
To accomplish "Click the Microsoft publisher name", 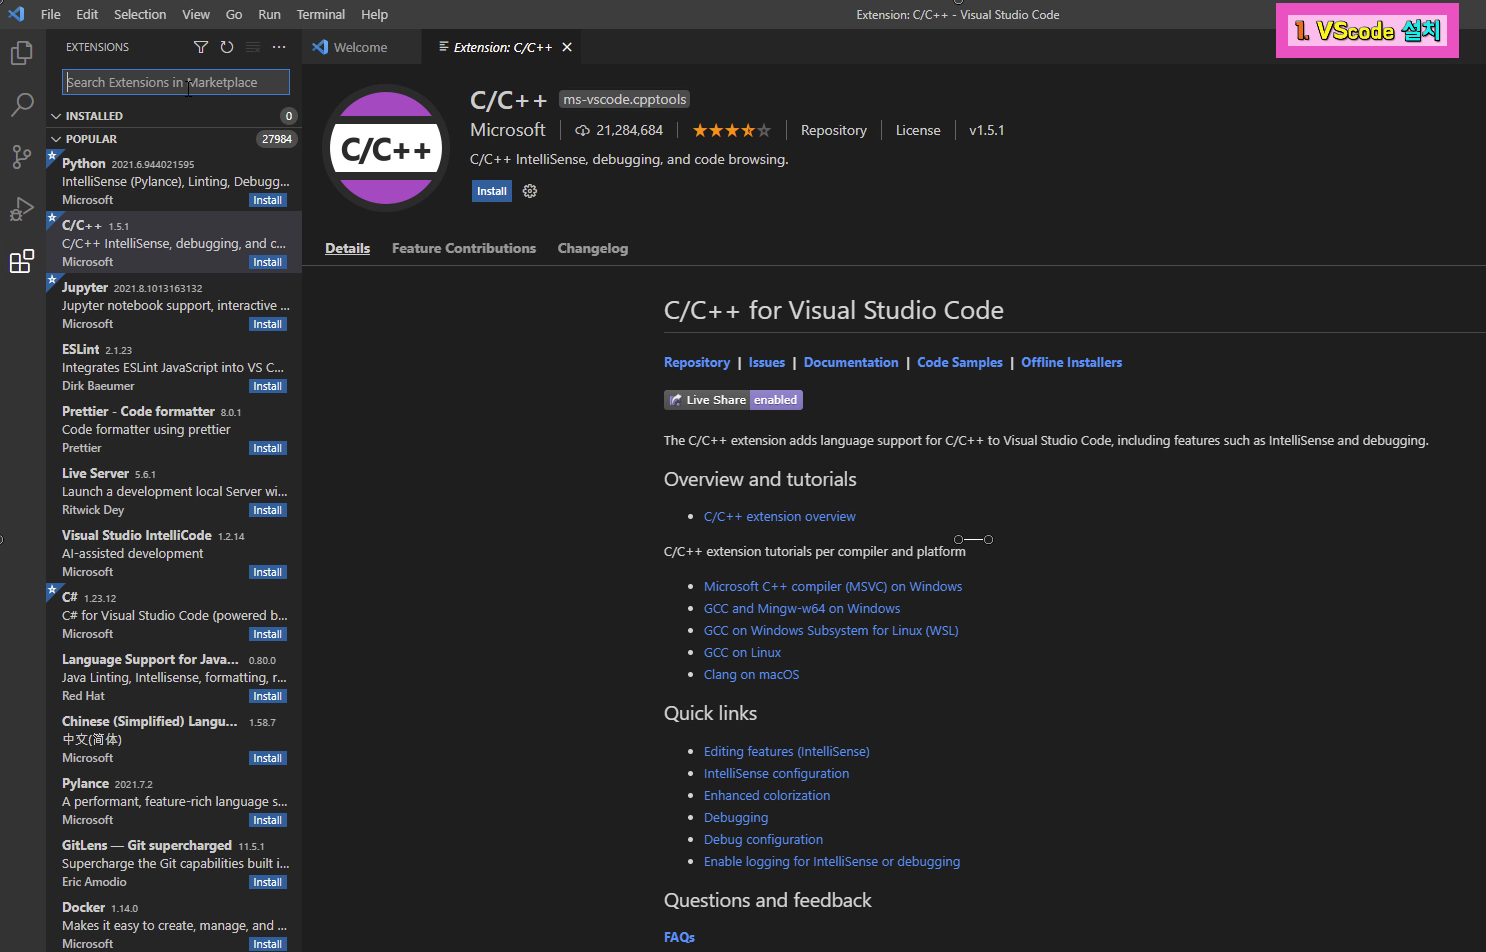I will (x=508, y=130).
